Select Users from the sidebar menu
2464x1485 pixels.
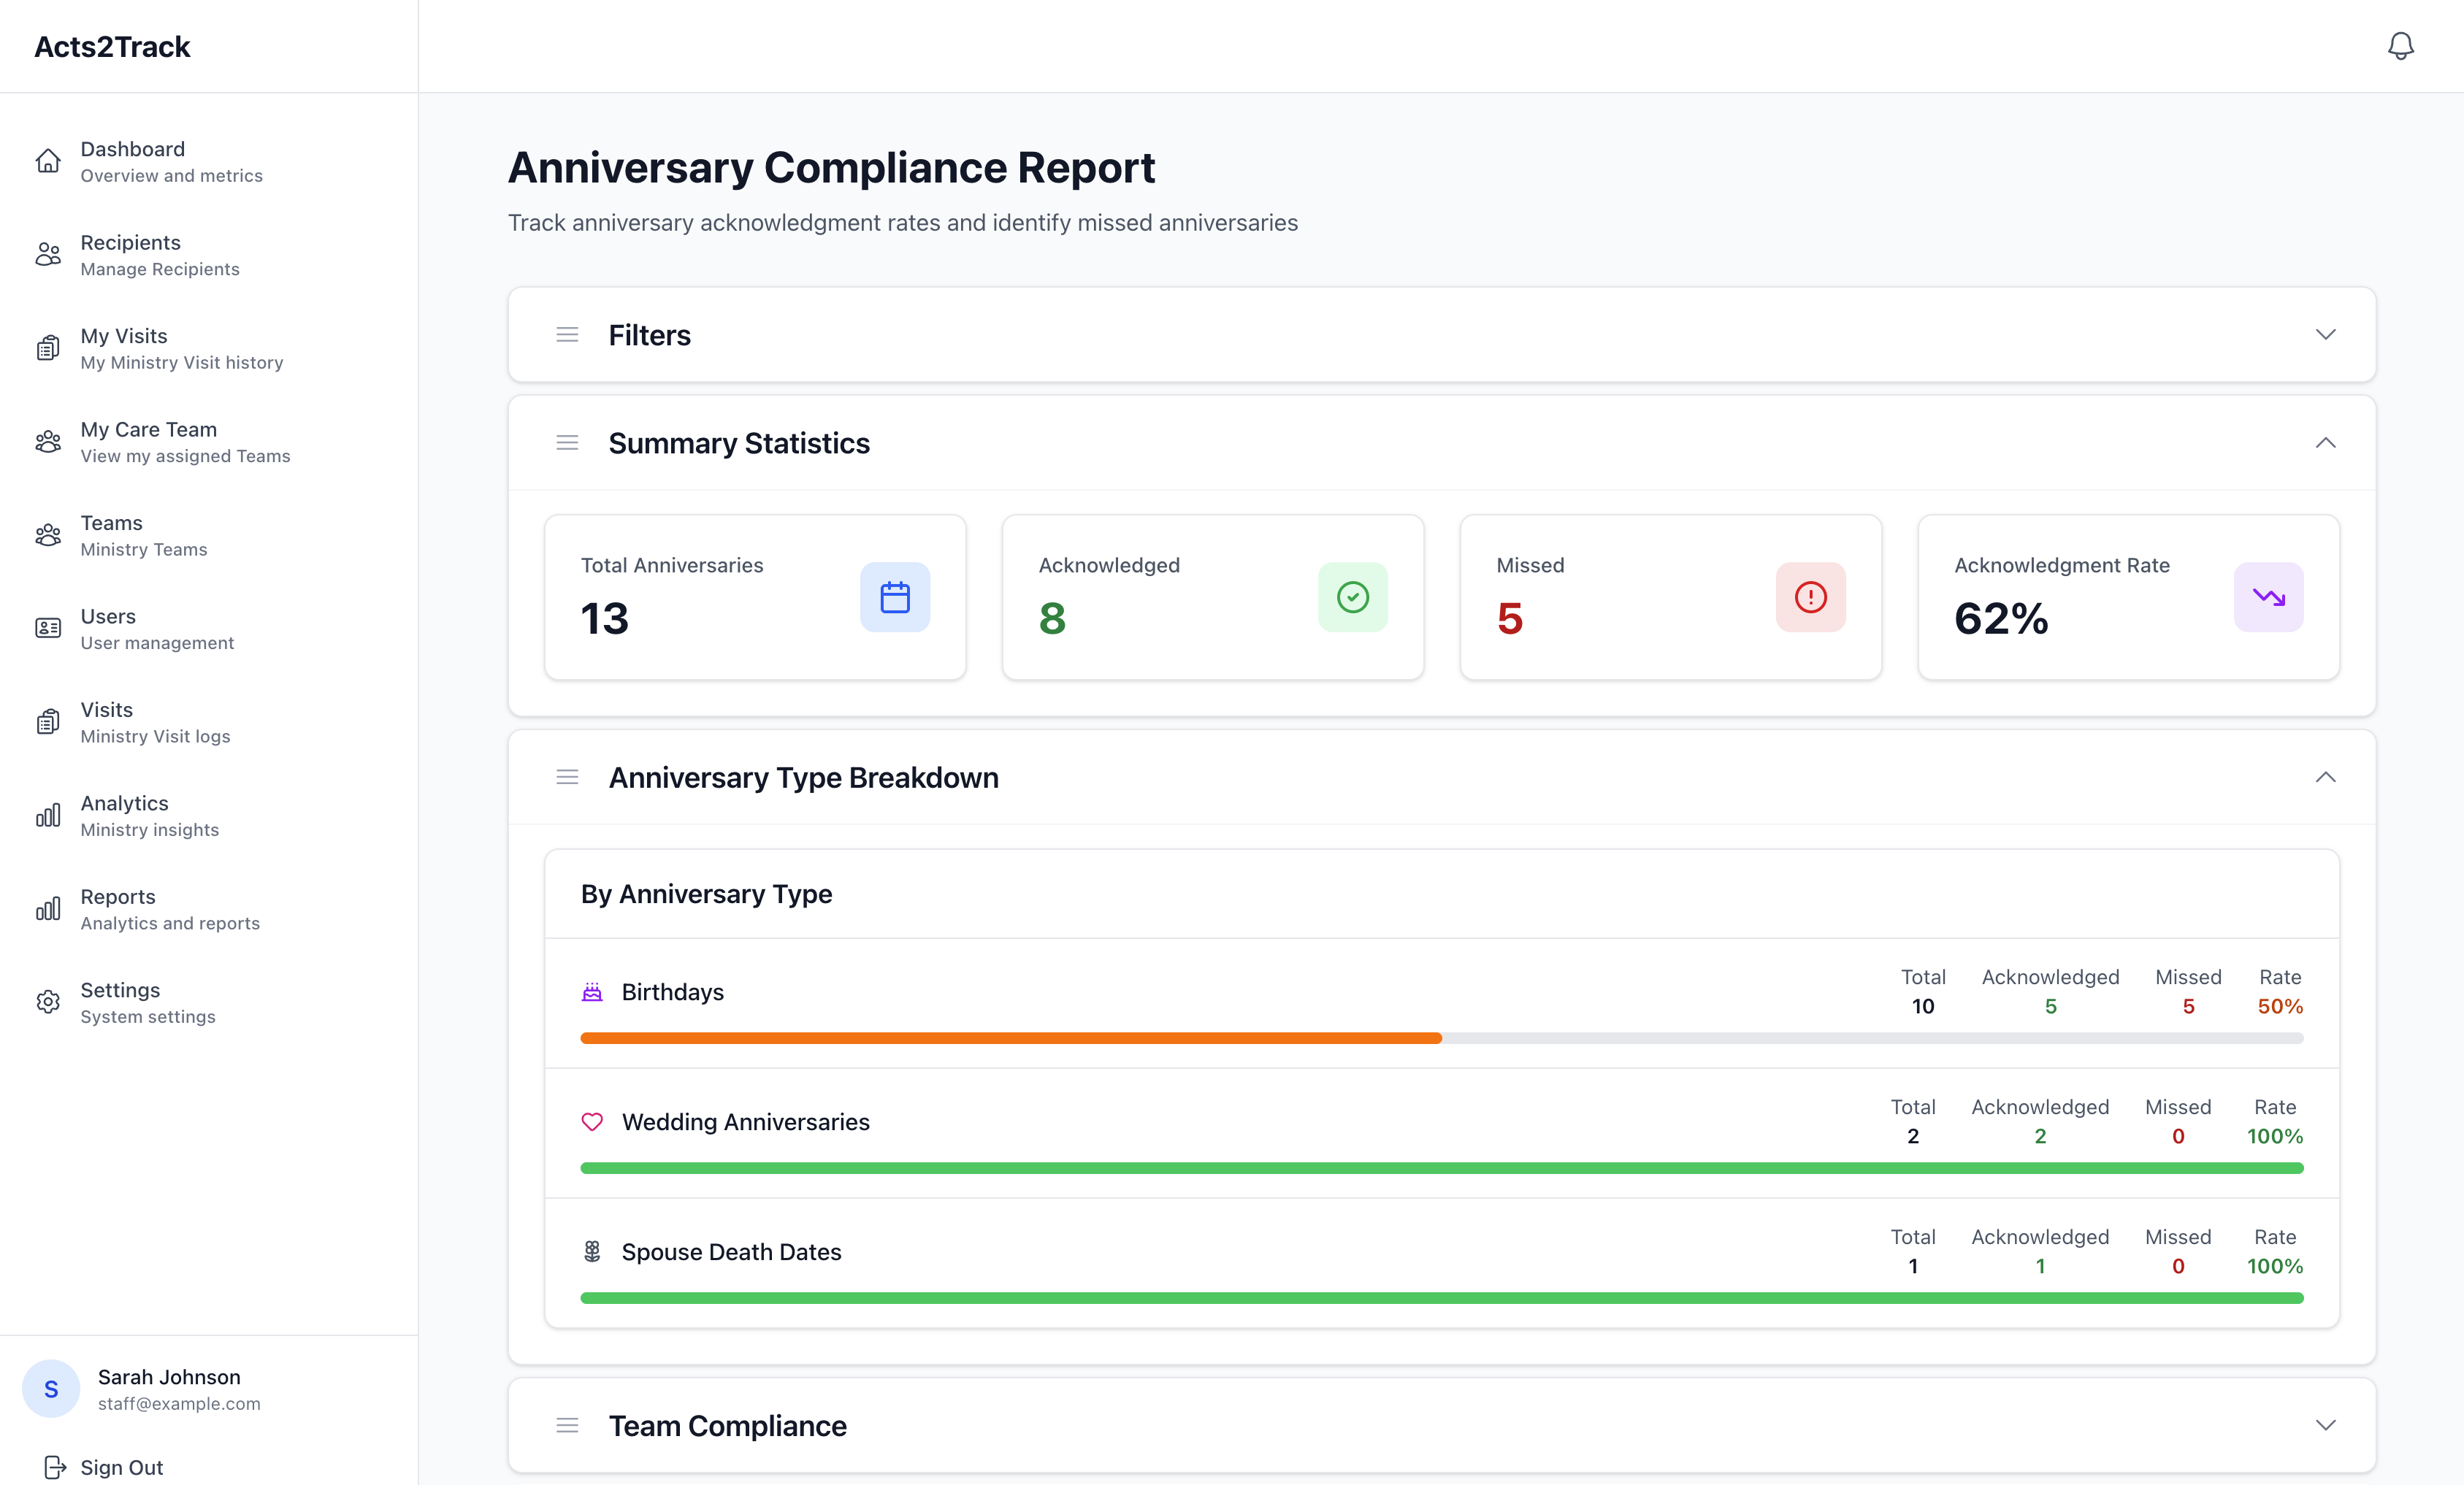pos(49,627)
